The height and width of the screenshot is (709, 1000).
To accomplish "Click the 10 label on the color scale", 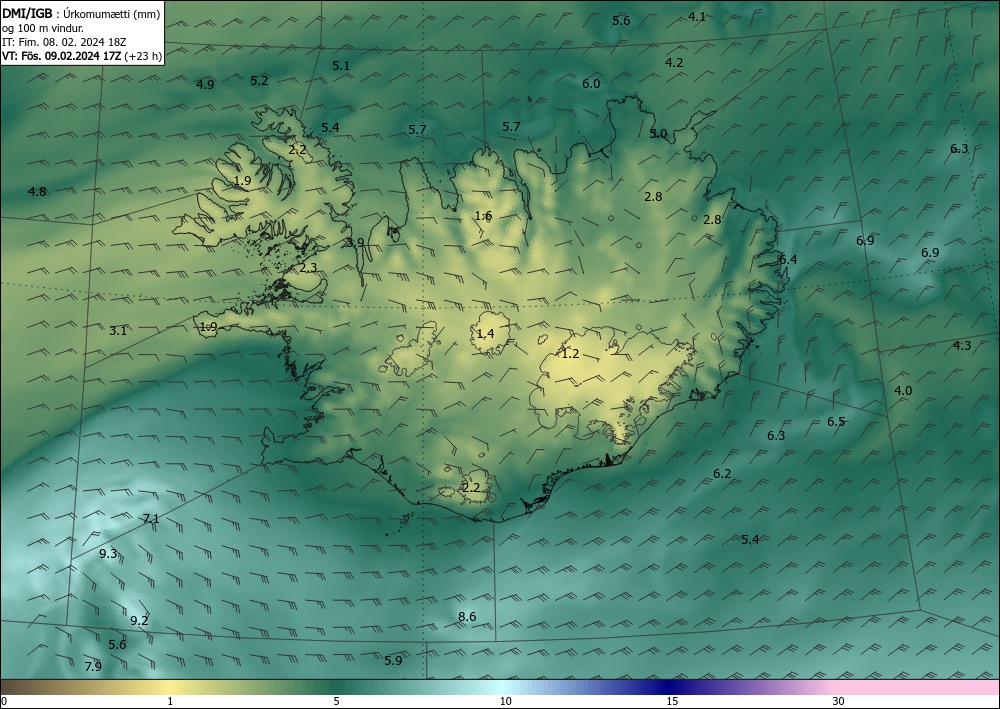I will click(505, 701).
